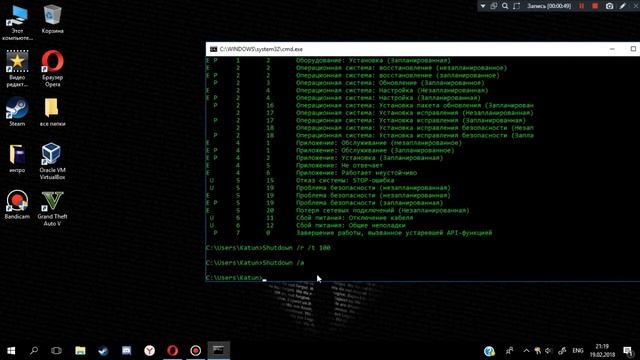
Task: Select the Opera browser desktop shortcut
Action: [52, 68]
